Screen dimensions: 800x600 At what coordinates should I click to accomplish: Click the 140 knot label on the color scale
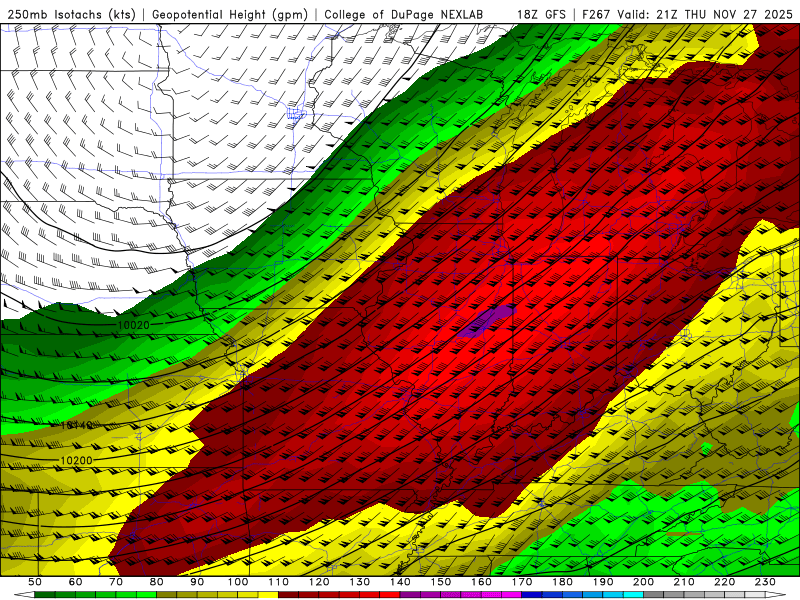(401, 582)
